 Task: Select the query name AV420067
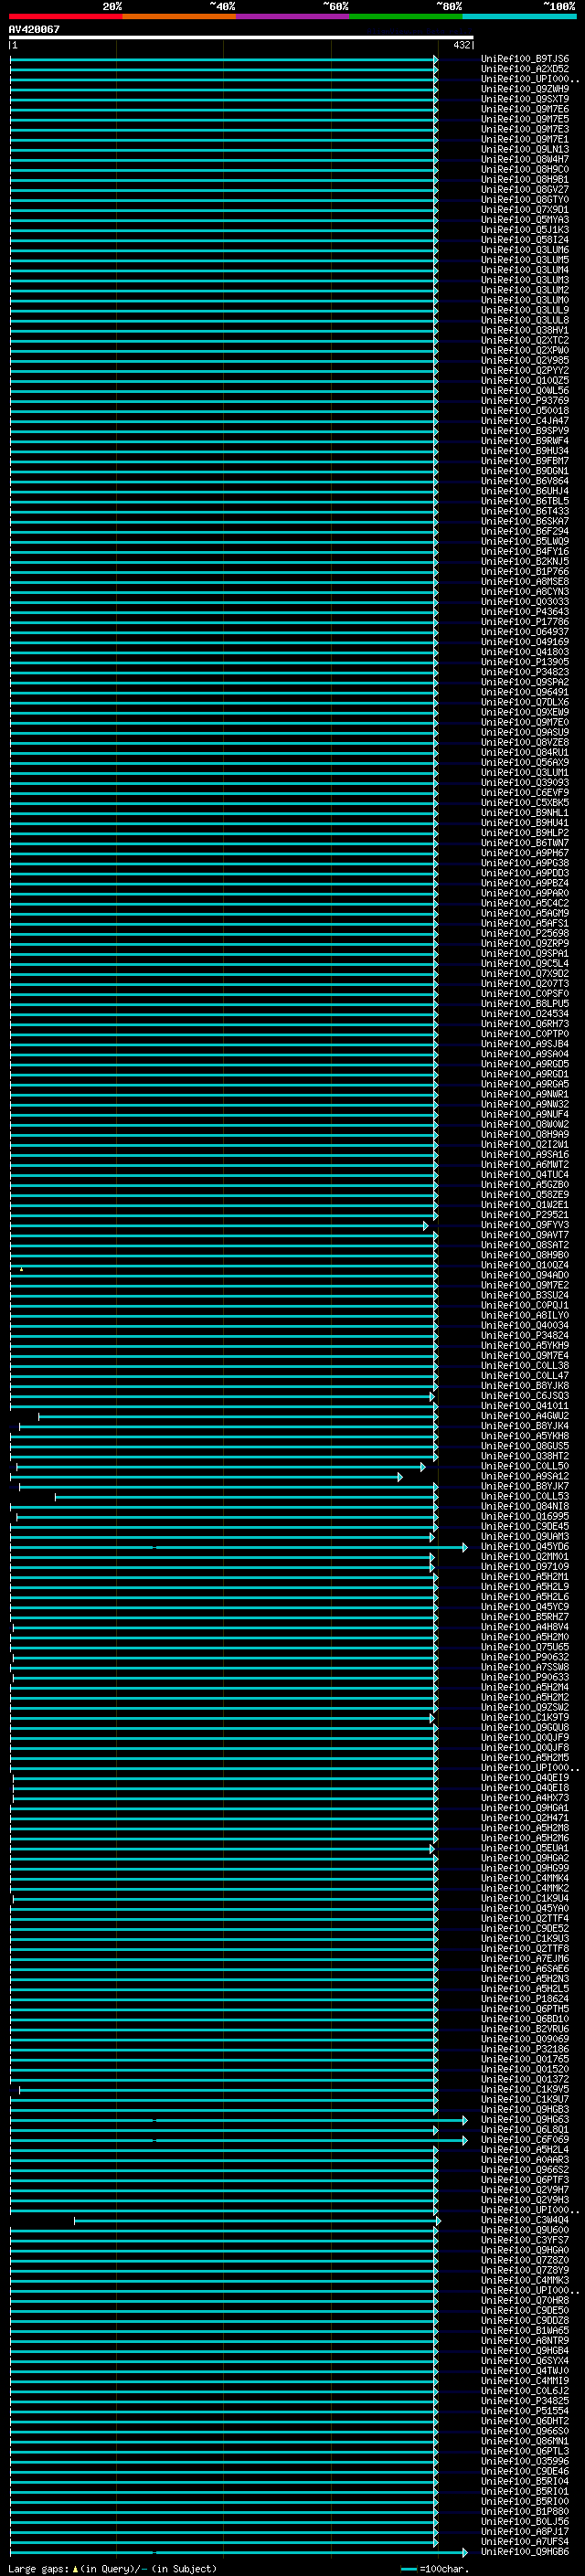click(34, 30)
